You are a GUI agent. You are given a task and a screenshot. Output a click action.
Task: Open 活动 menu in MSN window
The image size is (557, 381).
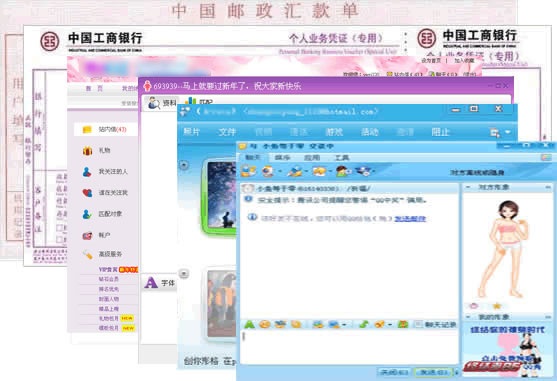(x=369, y=132)
